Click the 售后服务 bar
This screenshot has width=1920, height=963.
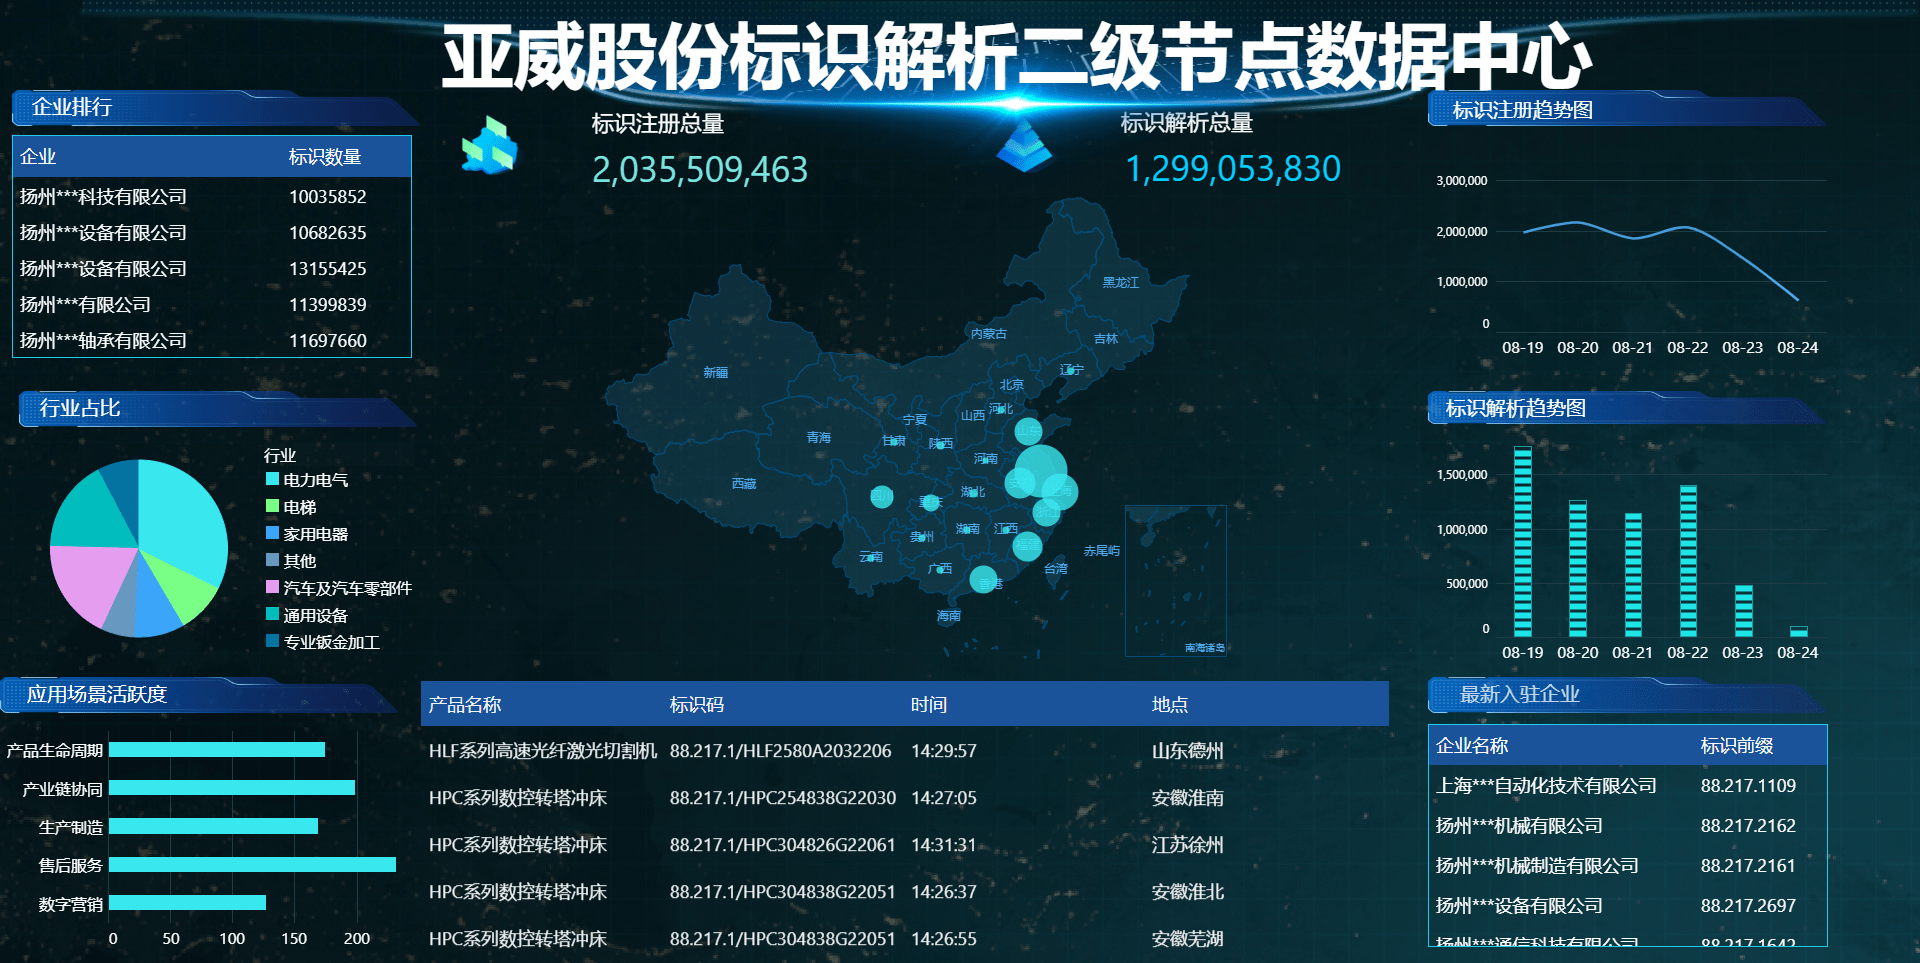[252, 865]
